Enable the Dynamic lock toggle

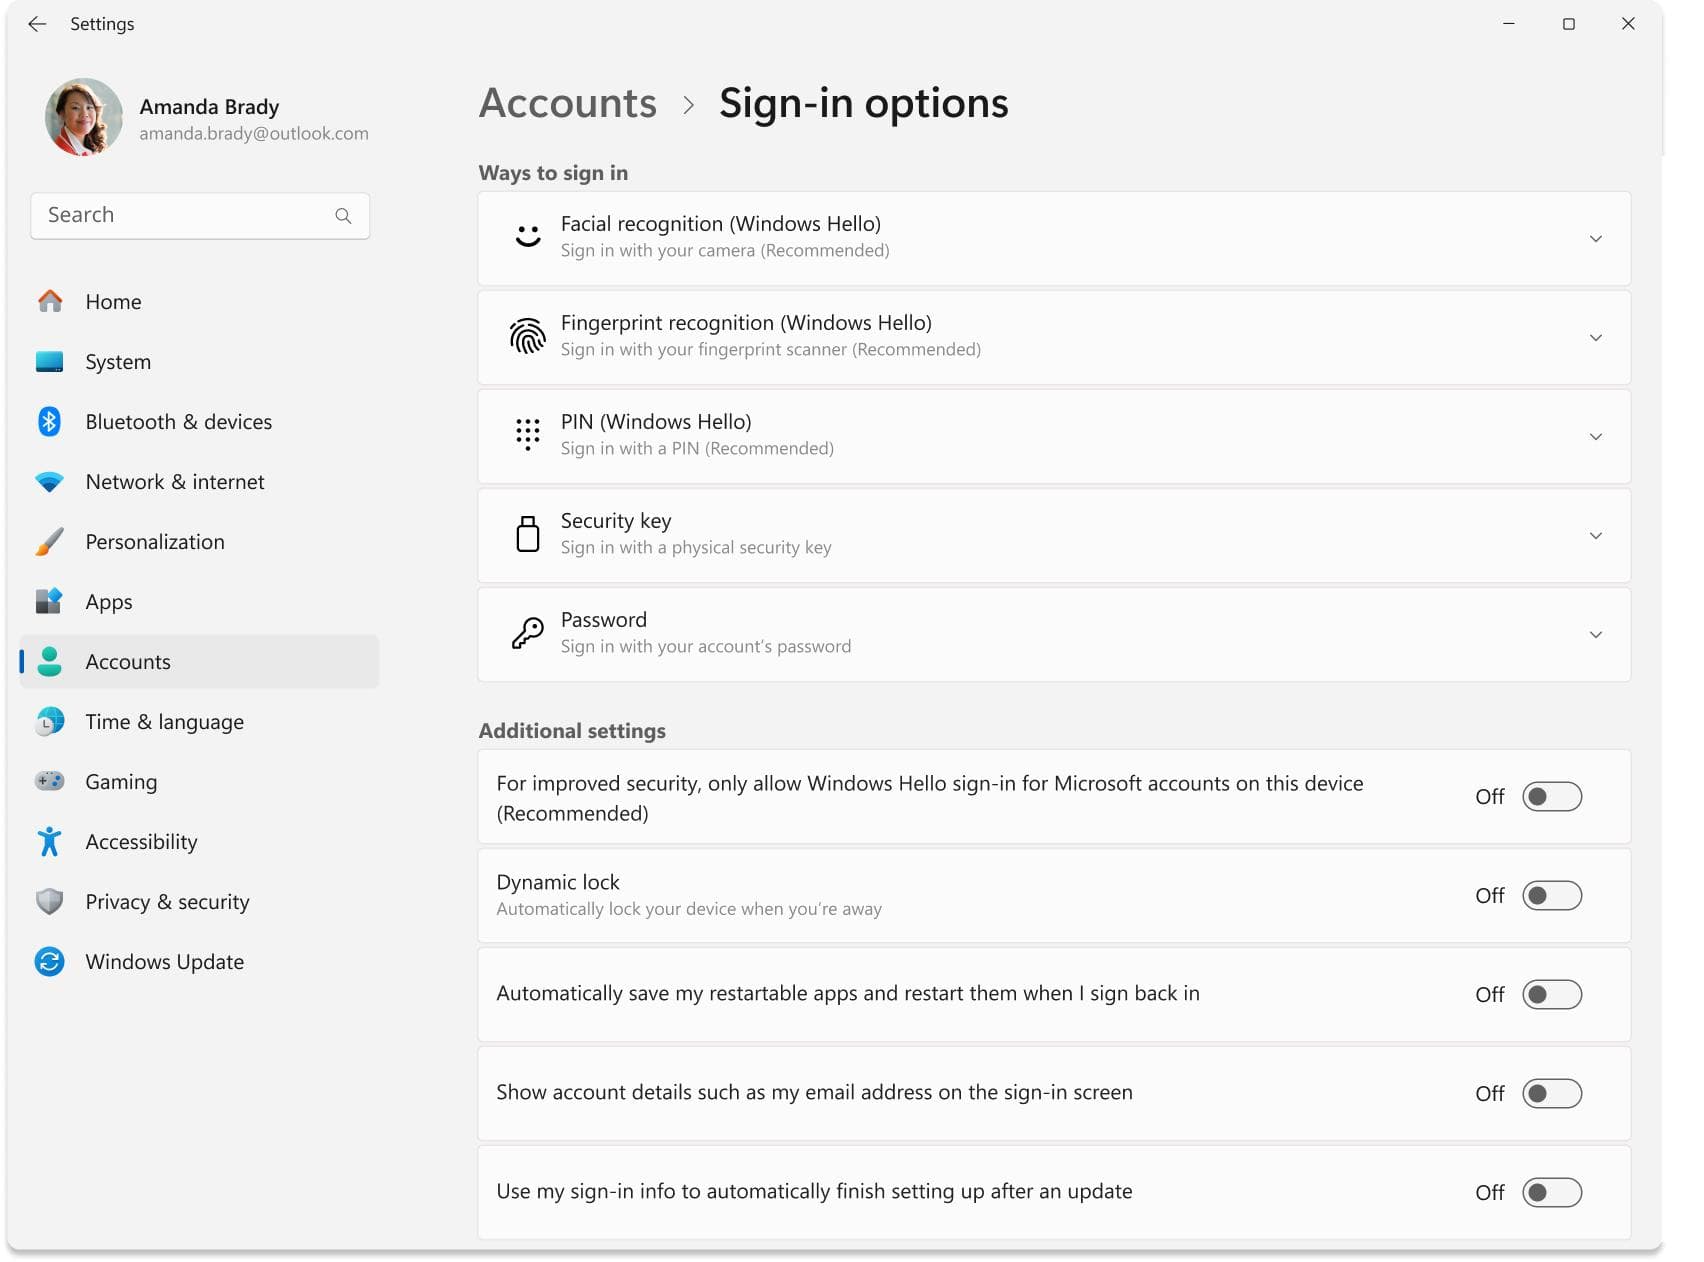point(1552,896)
